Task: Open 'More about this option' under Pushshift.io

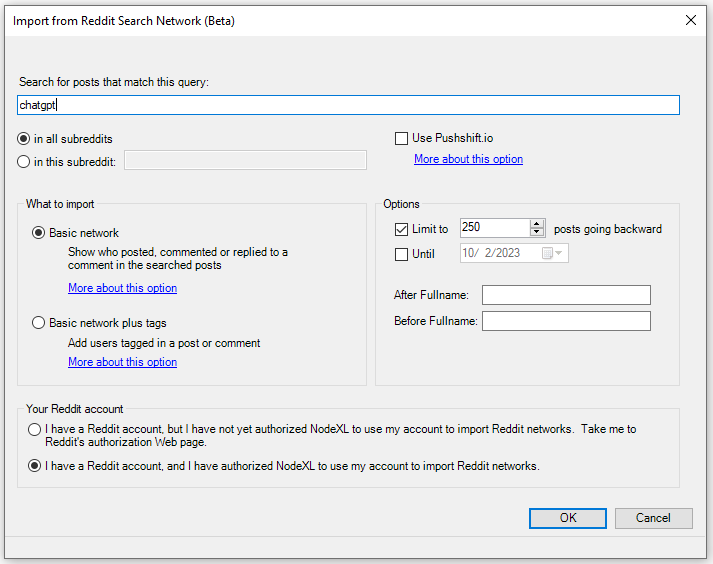Action: [468, 159]
